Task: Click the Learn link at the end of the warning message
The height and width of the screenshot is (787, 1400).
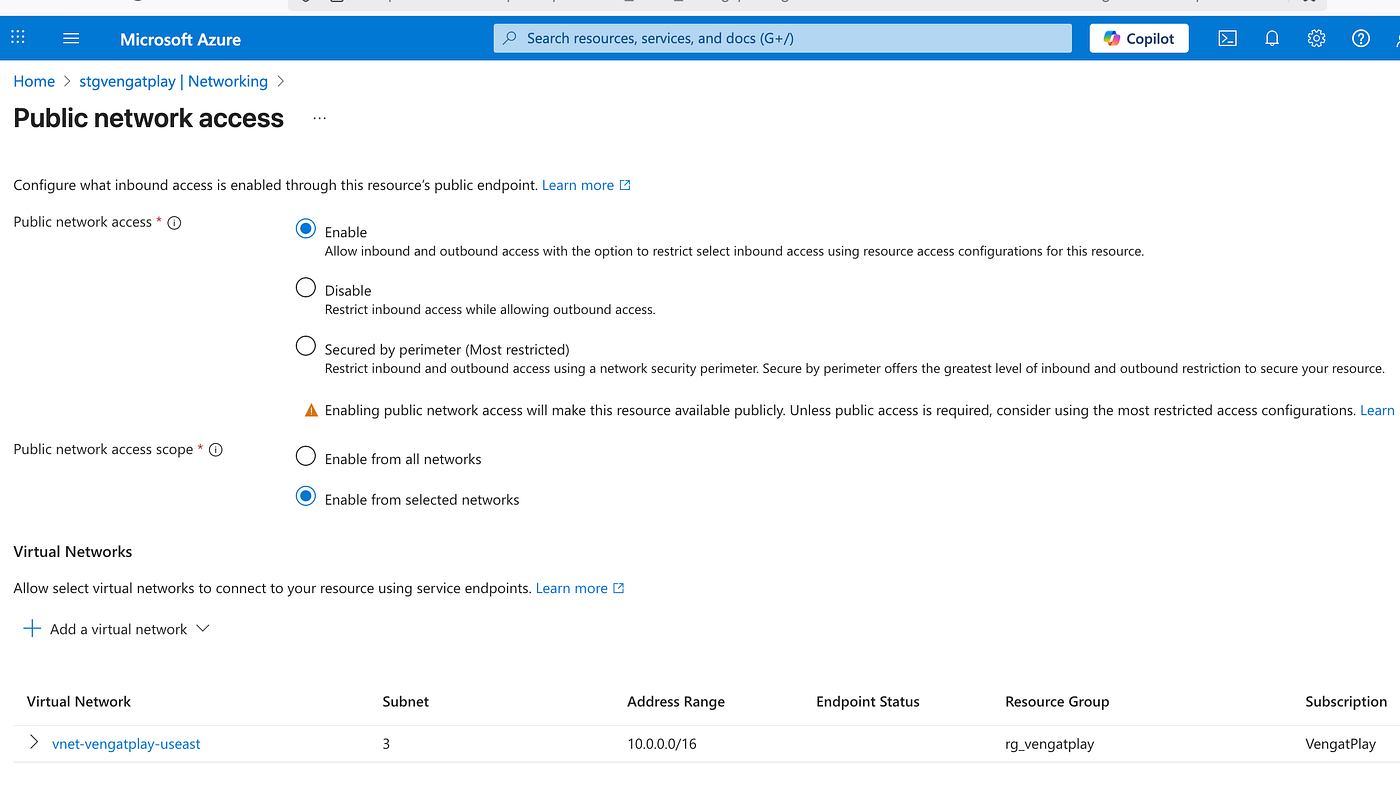Action: click(1377, 410)
